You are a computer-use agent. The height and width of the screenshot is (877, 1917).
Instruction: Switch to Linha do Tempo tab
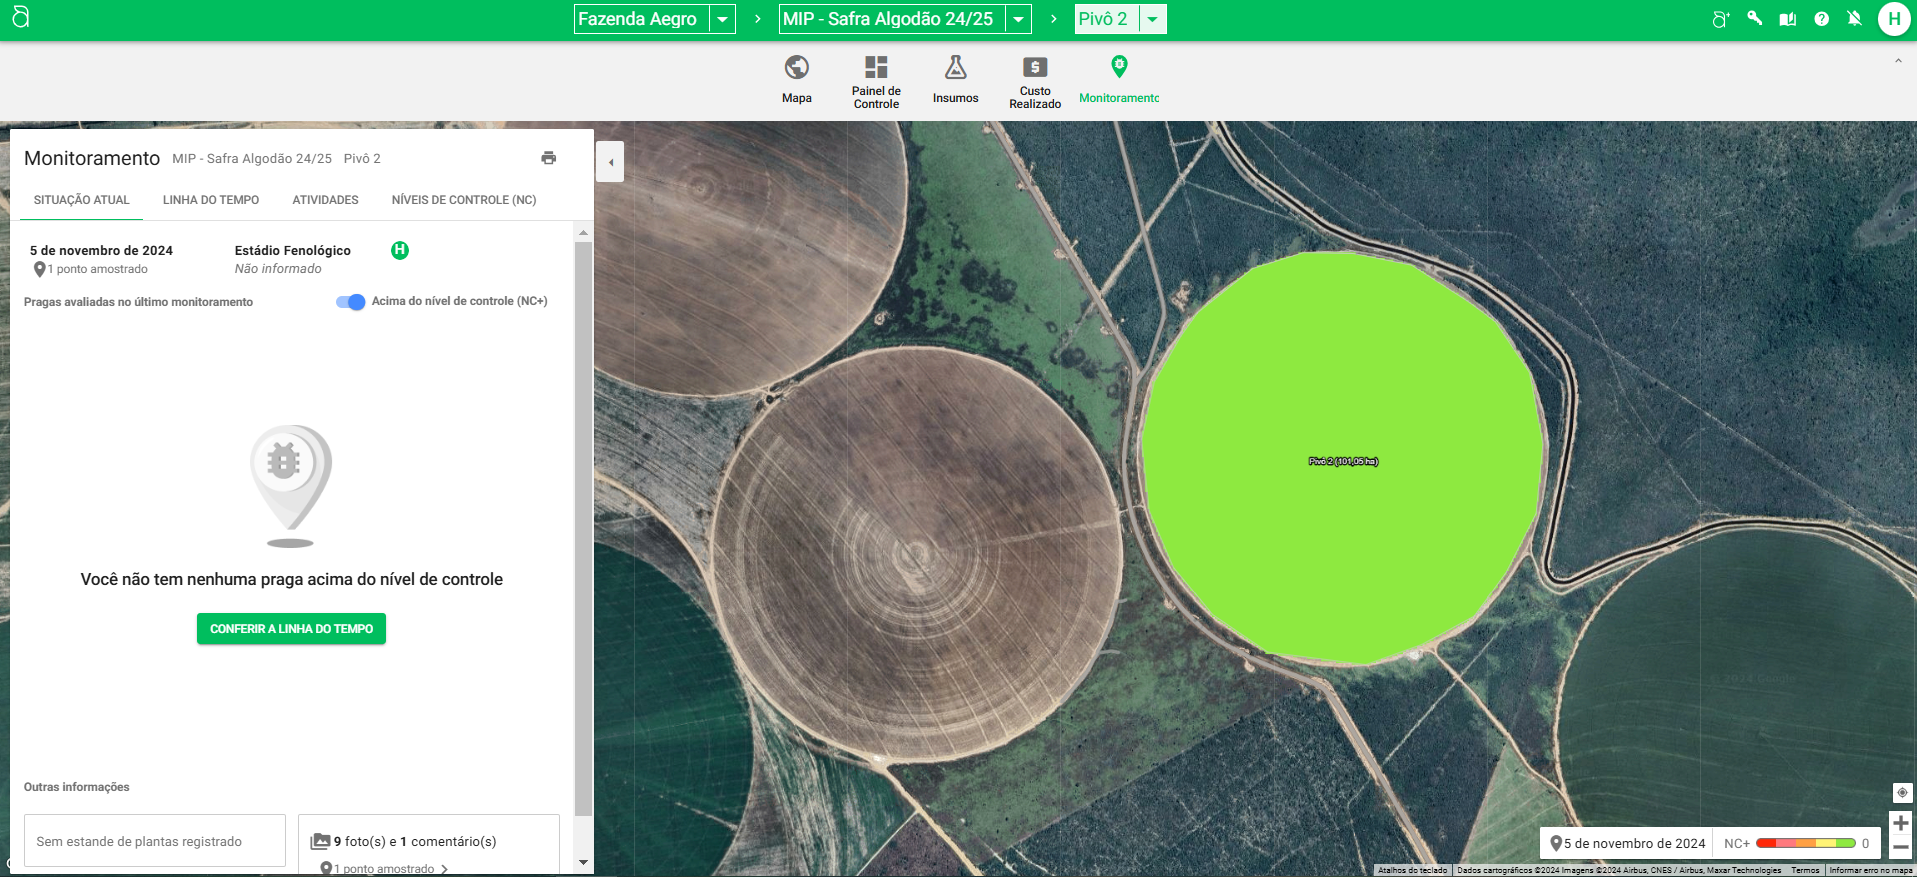point(211,200)
